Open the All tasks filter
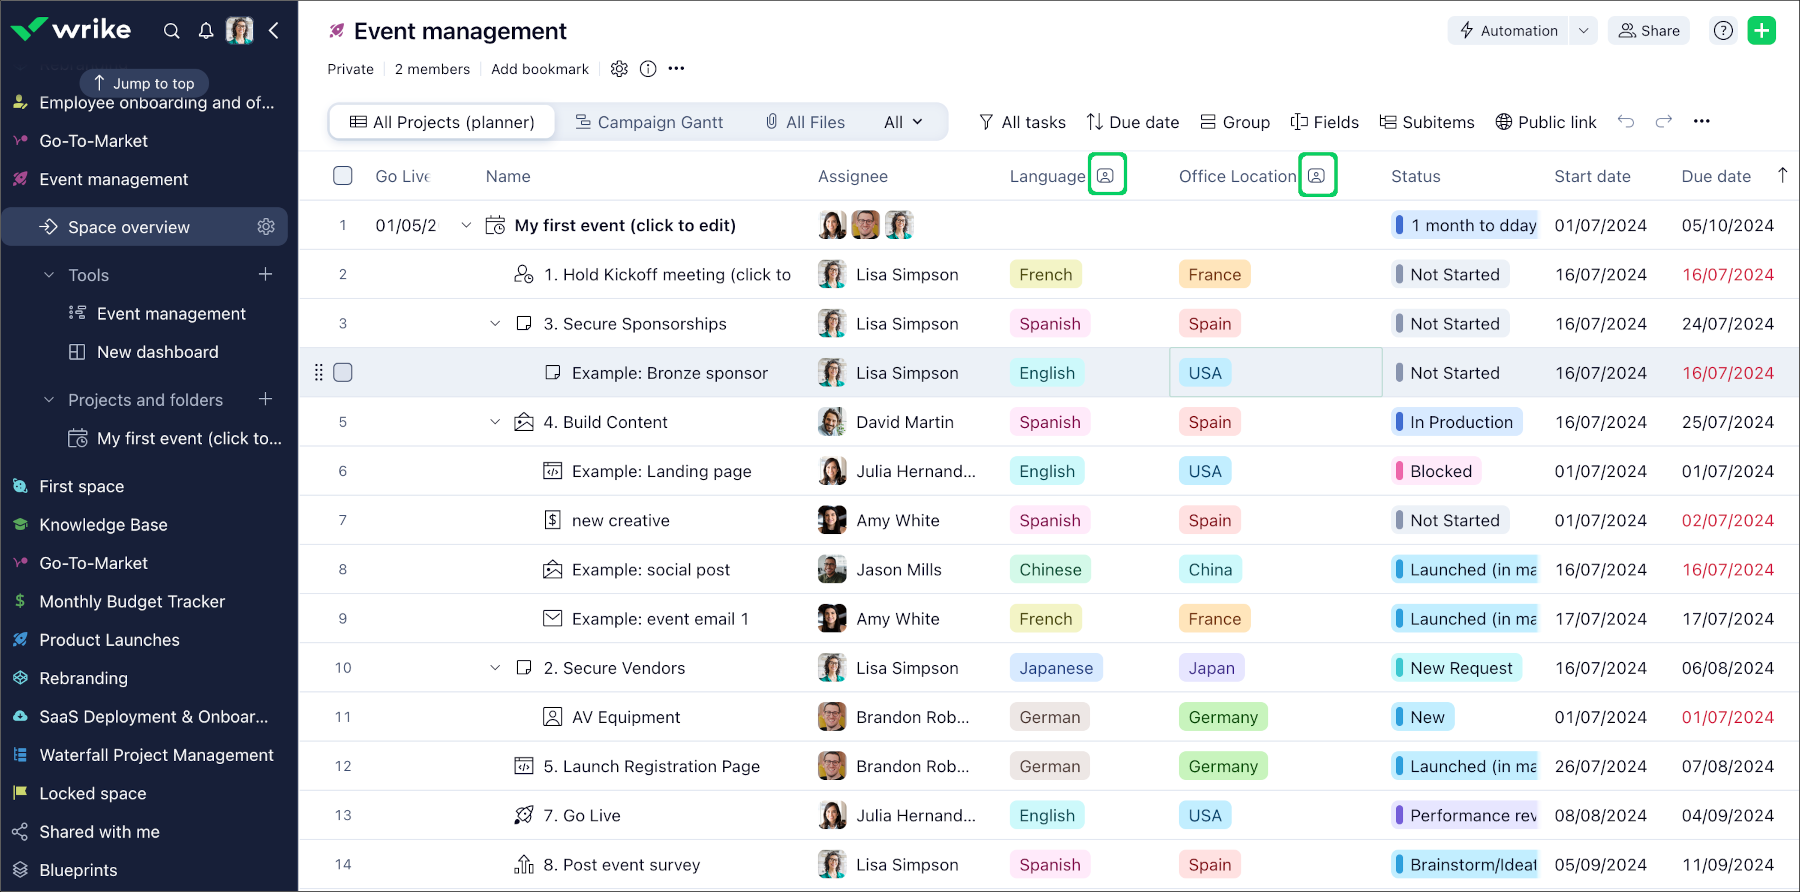The height and width of the screenshot is (892, 1800). [x=1022, y=122]
